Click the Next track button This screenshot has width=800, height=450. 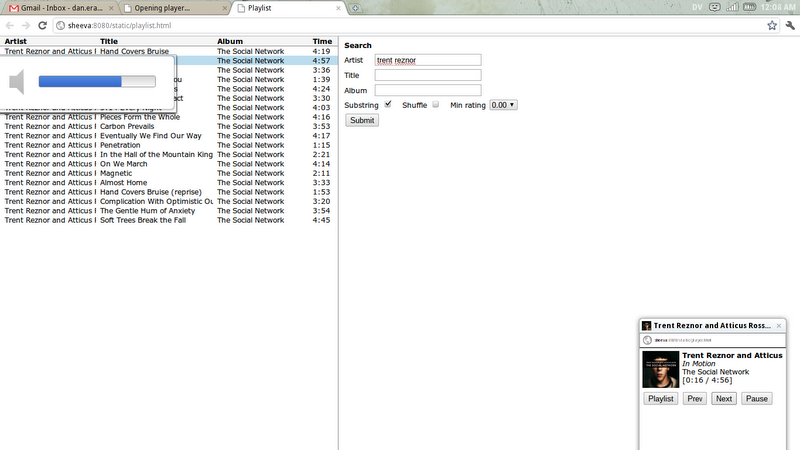point(723,398)
